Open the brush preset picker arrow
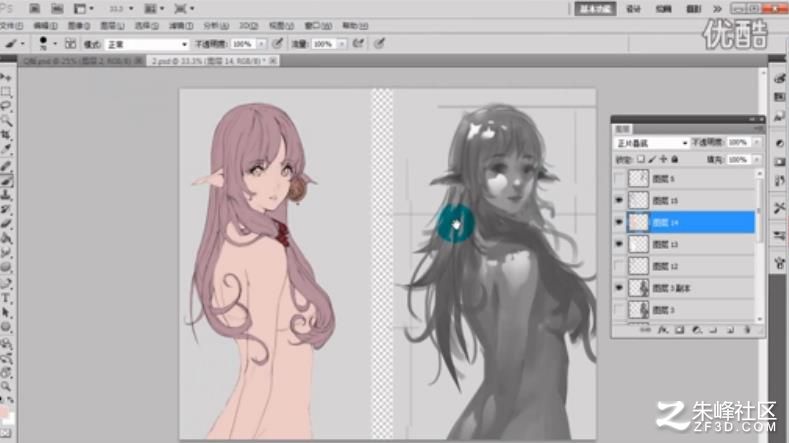Image resolution: width=789 pixels, height=443 pixels. [x=55, y=44]
